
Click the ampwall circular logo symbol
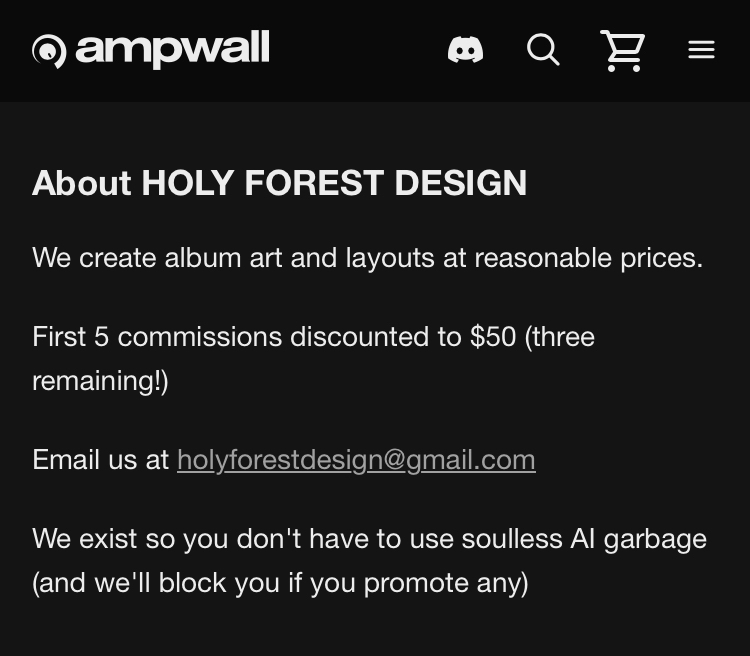49,50
